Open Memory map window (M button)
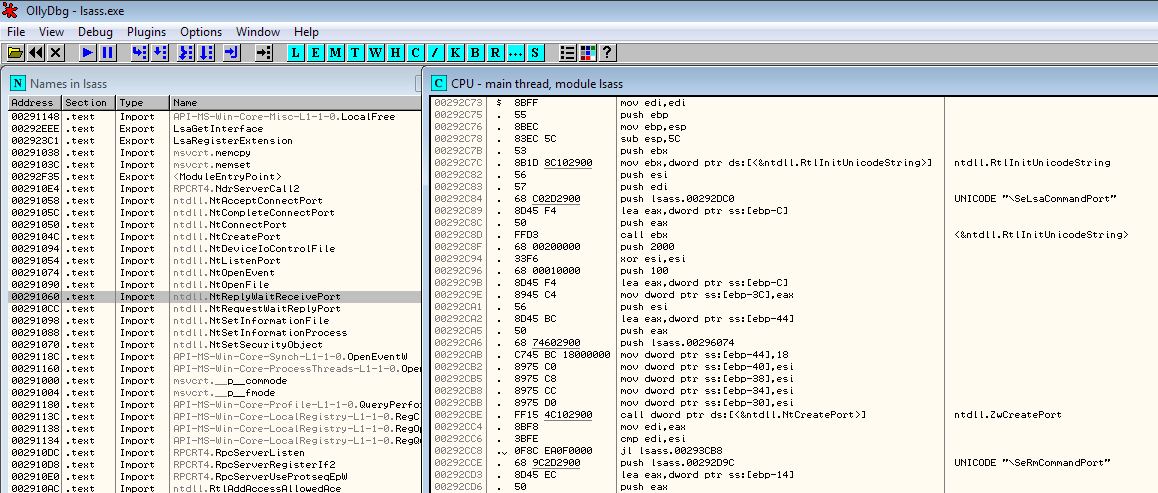1158x493 pixels. (336, 52)
